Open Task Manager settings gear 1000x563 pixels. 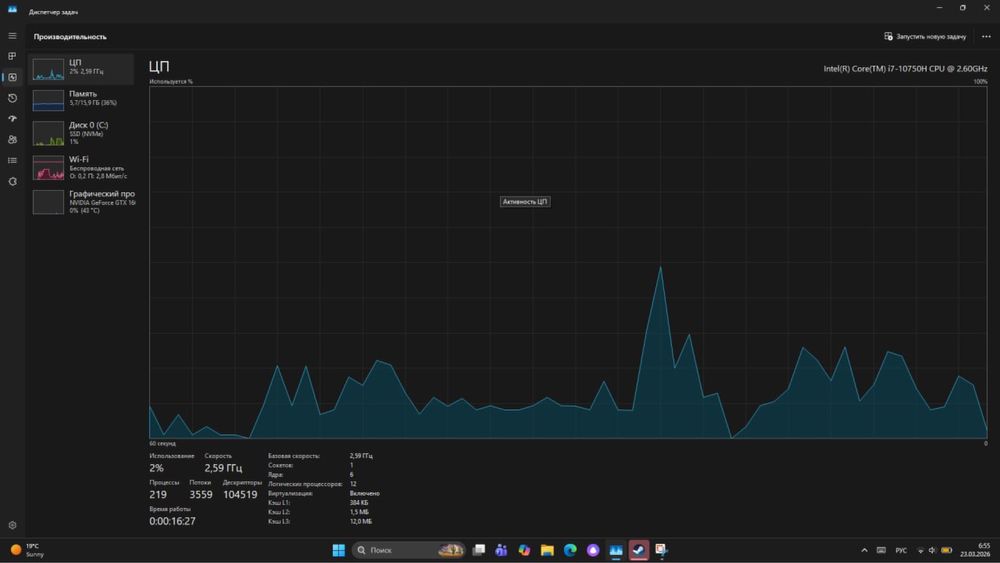pyautogui.click(x=12, y=525)
